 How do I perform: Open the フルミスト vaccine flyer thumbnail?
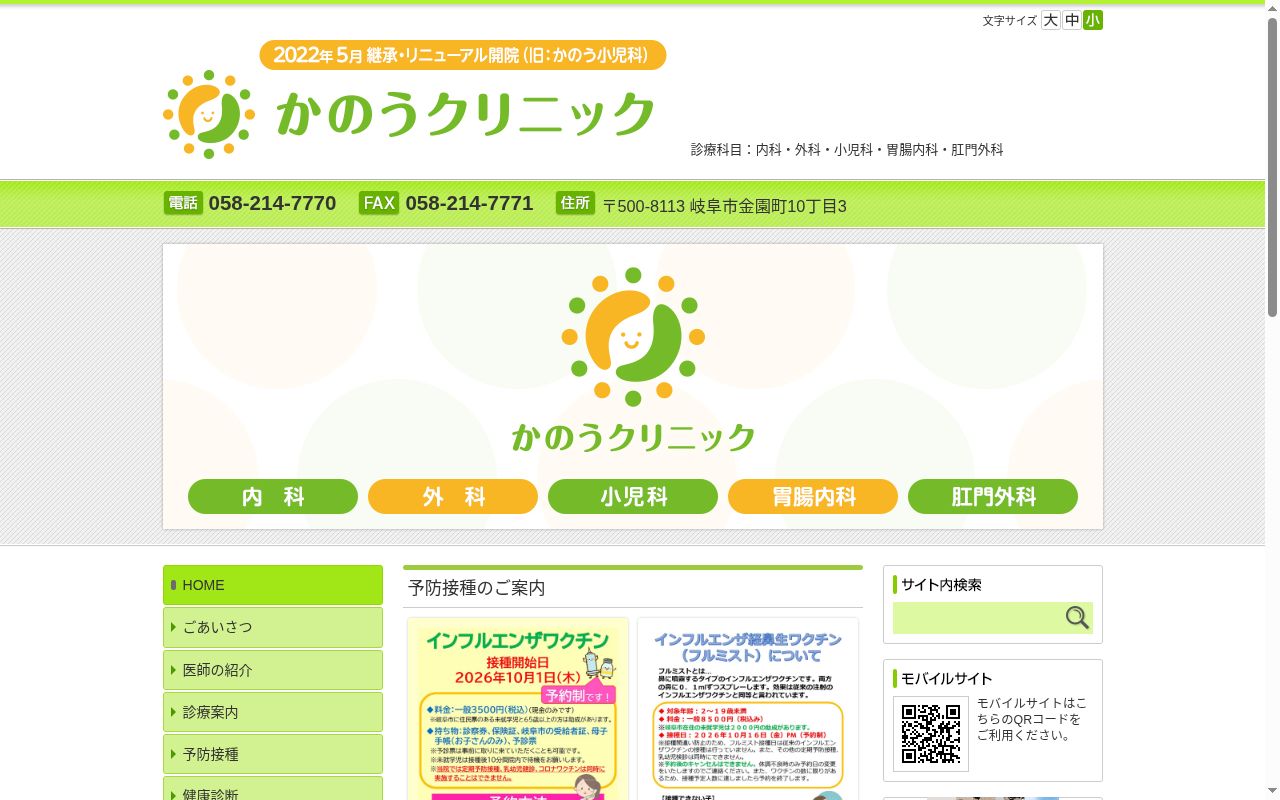[x=748, y=709]
